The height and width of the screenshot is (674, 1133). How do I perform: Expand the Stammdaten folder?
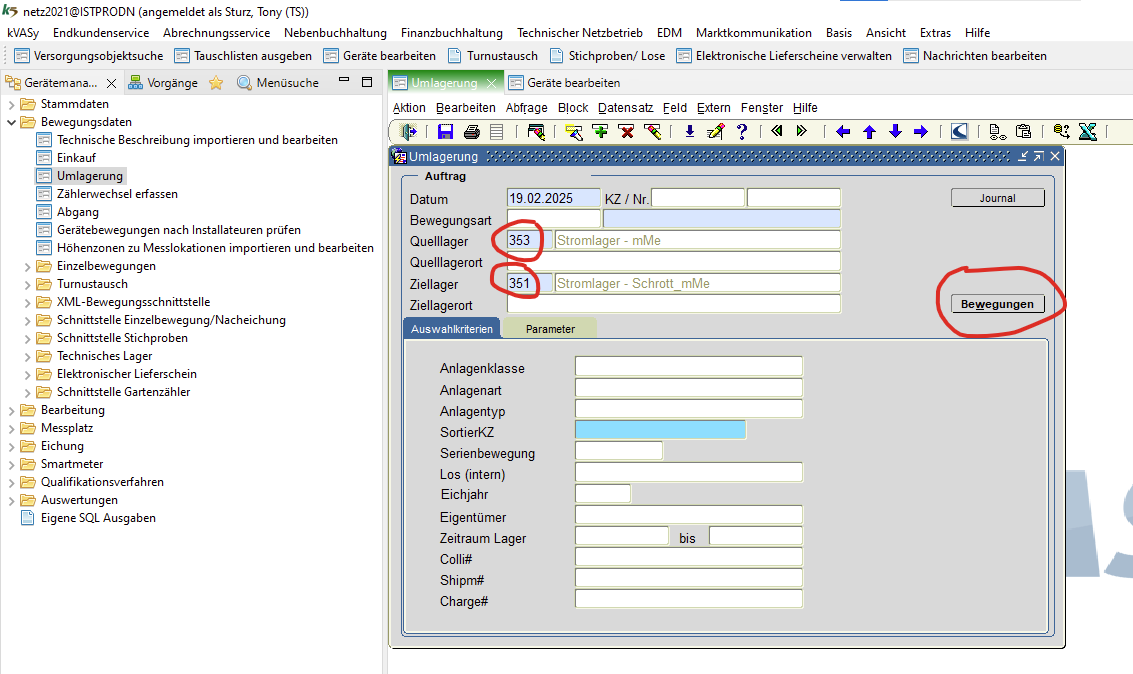pos(12,104)
